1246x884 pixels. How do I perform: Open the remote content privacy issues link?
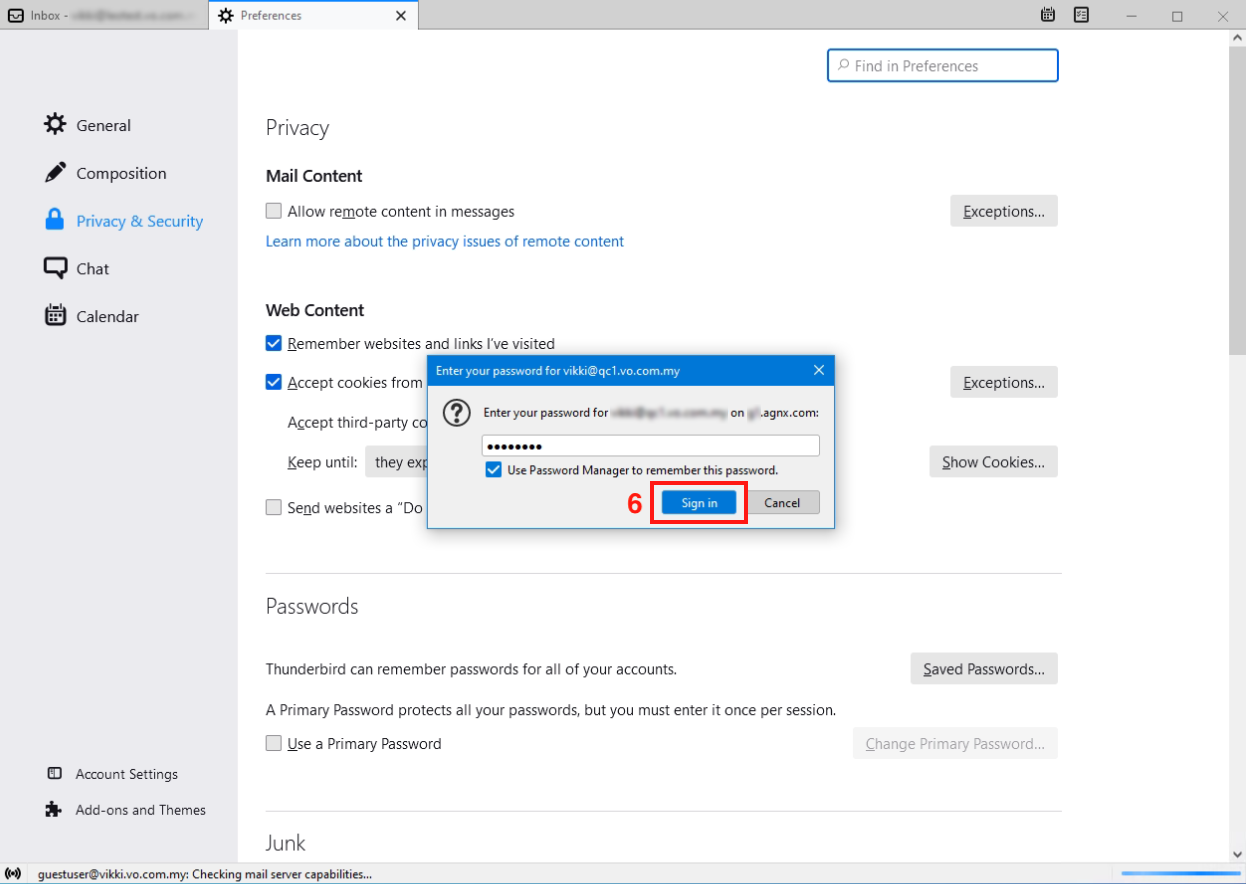pyautogui.click(x=444, y=241)
